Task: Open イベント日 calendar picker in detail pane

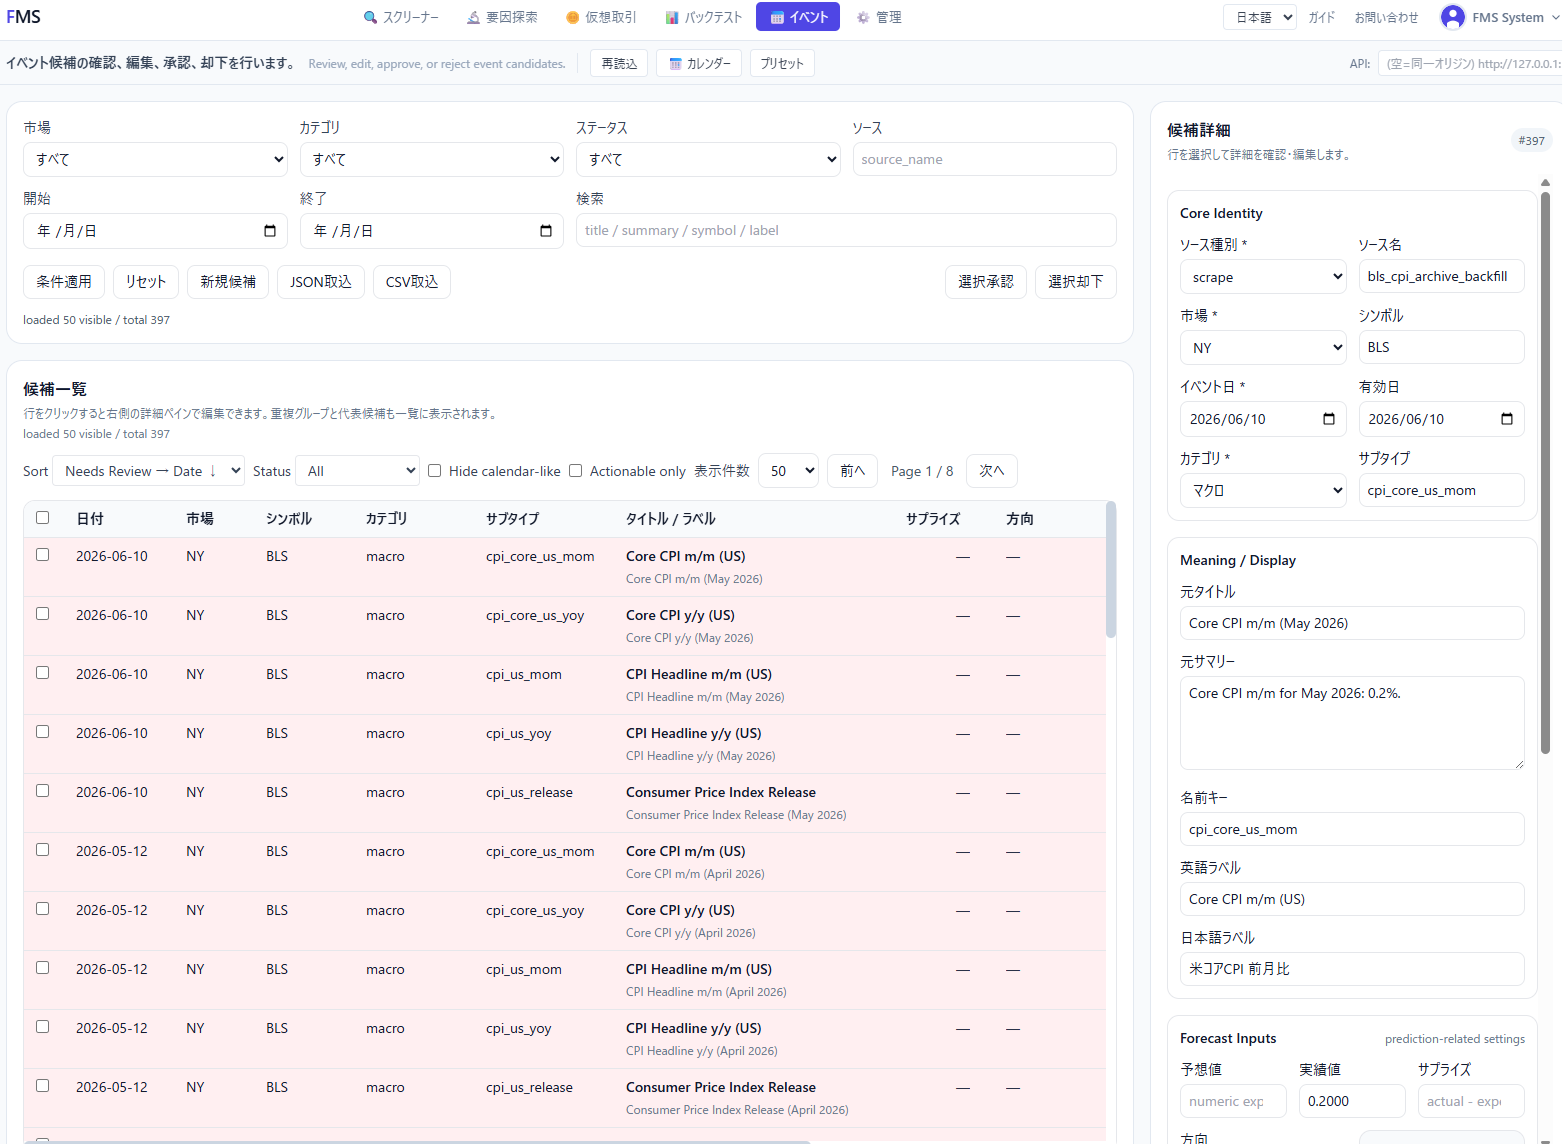Action: pos(1328,419)
